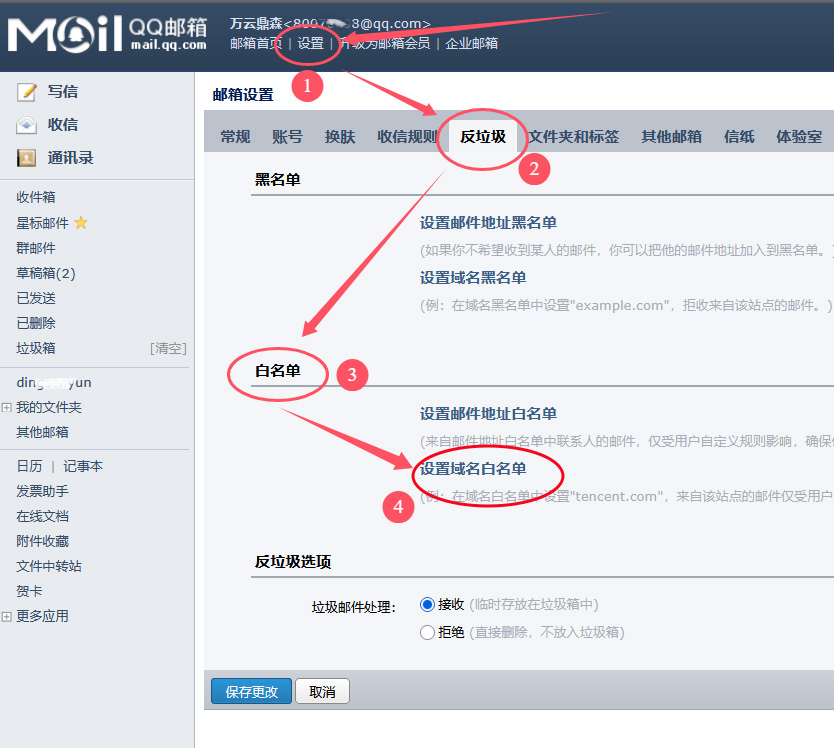834x748 pixels.
Task: Expand the More Apps section
Action: pyautogui.click(x=7, y=617)
